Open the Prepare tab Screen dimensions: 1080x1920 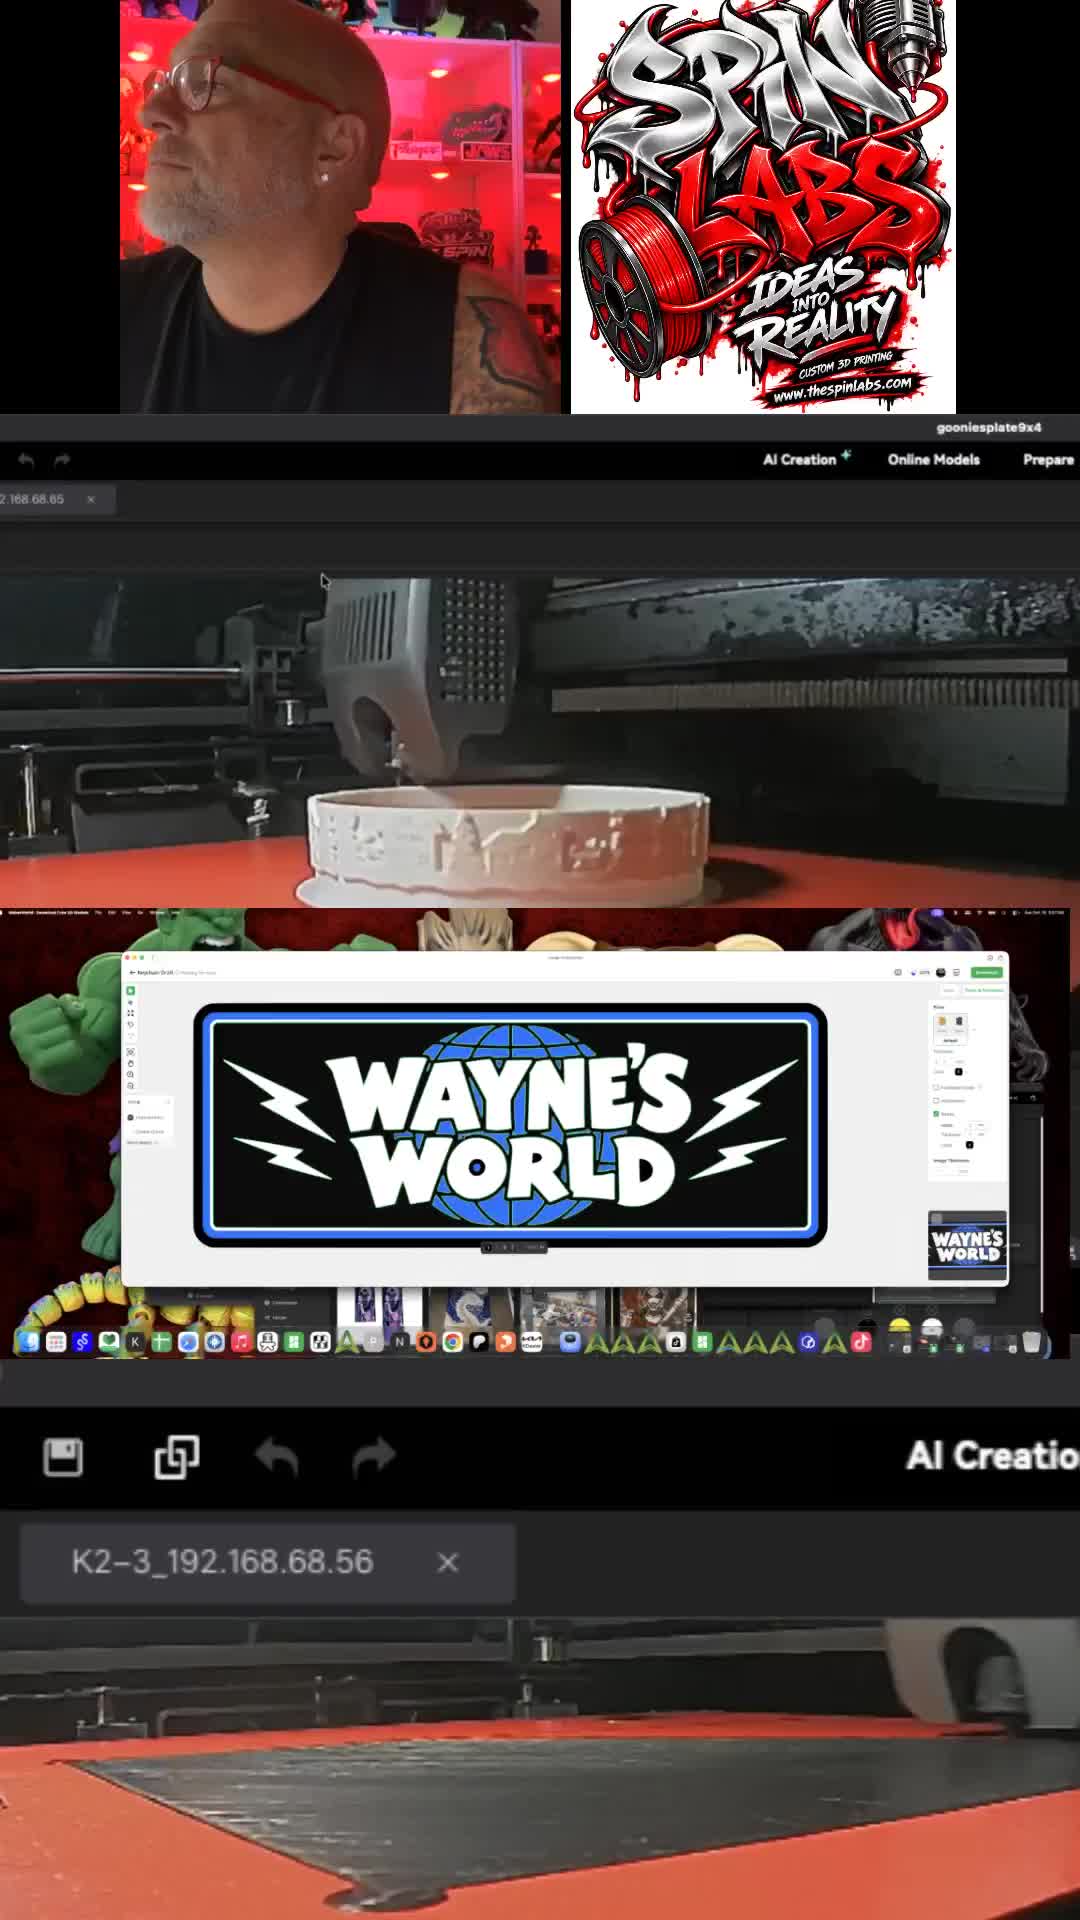tap(1048, 459)
